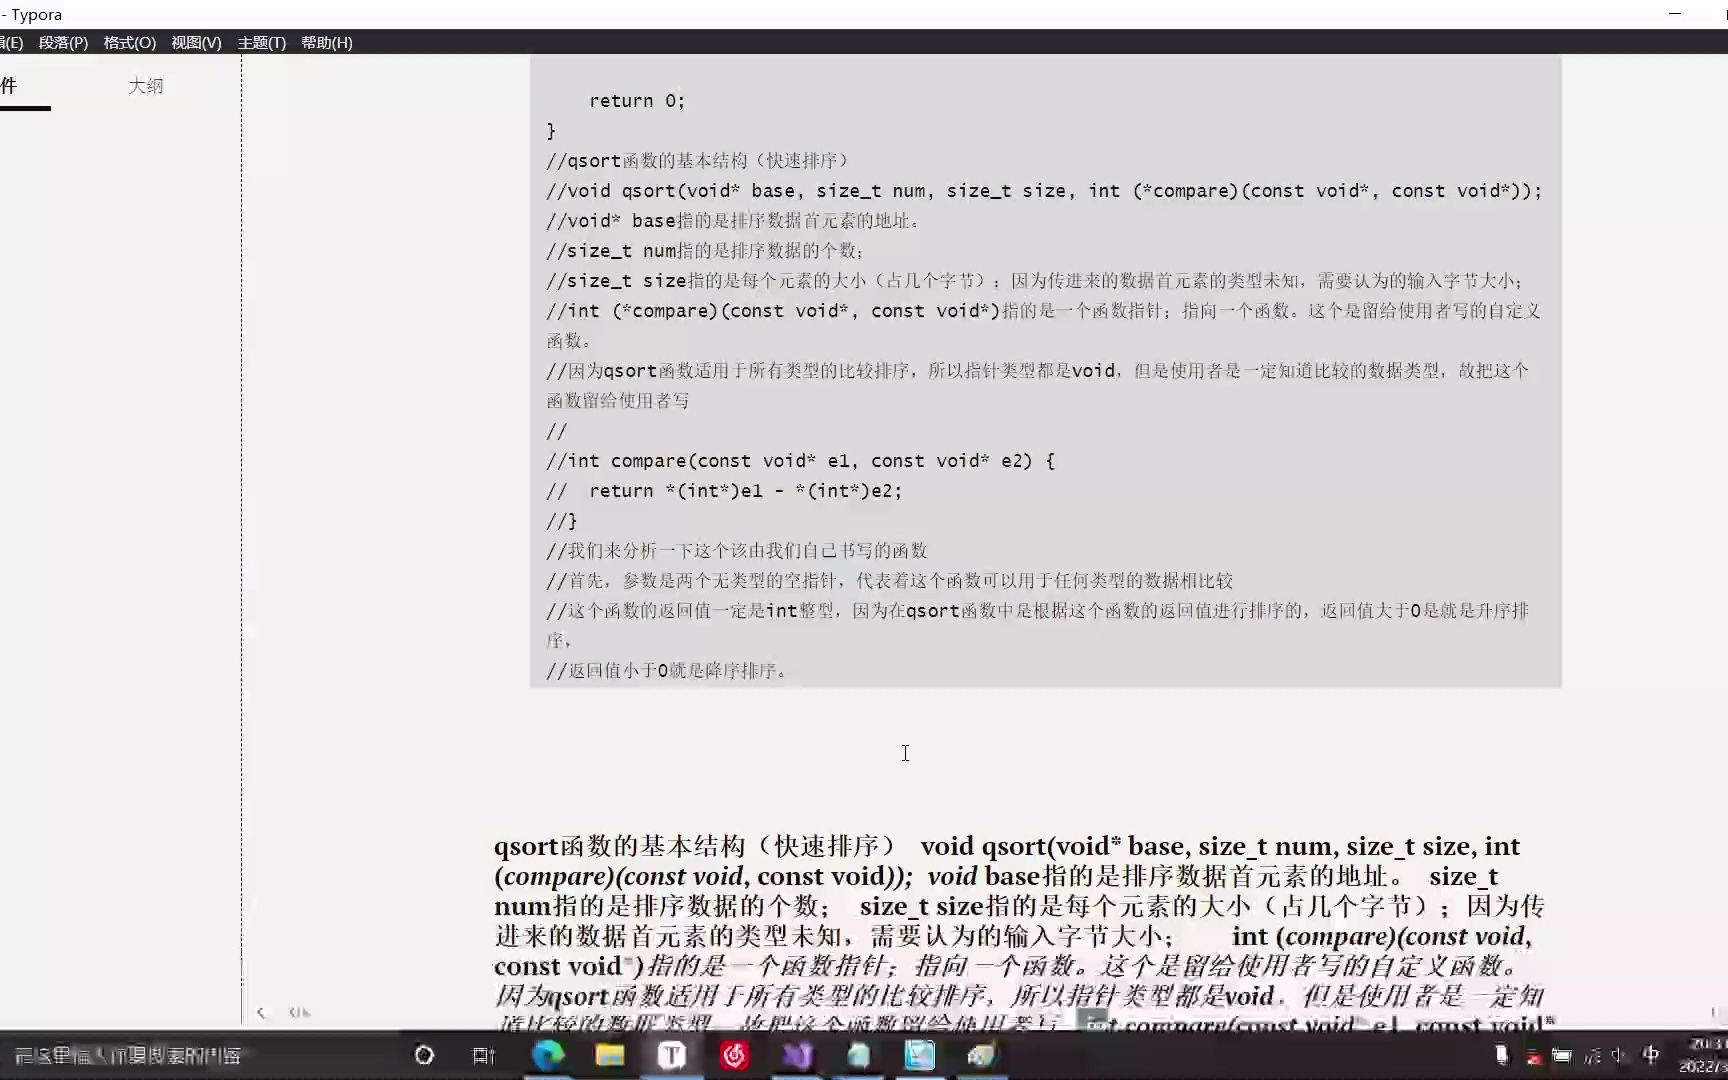Open the 主题(T) menu
This screenshot has width=1728, height=1080.
262,42
